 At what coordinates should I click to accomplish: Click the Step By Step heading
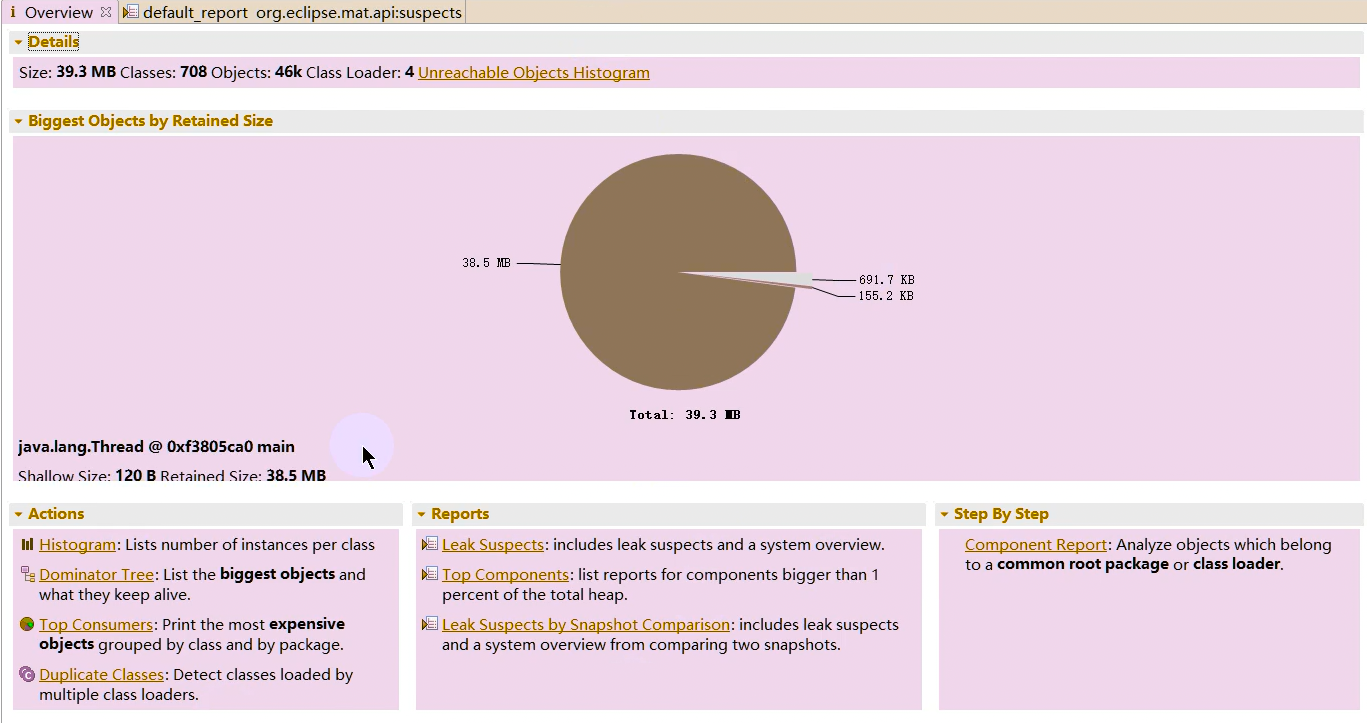(1001, 514)
